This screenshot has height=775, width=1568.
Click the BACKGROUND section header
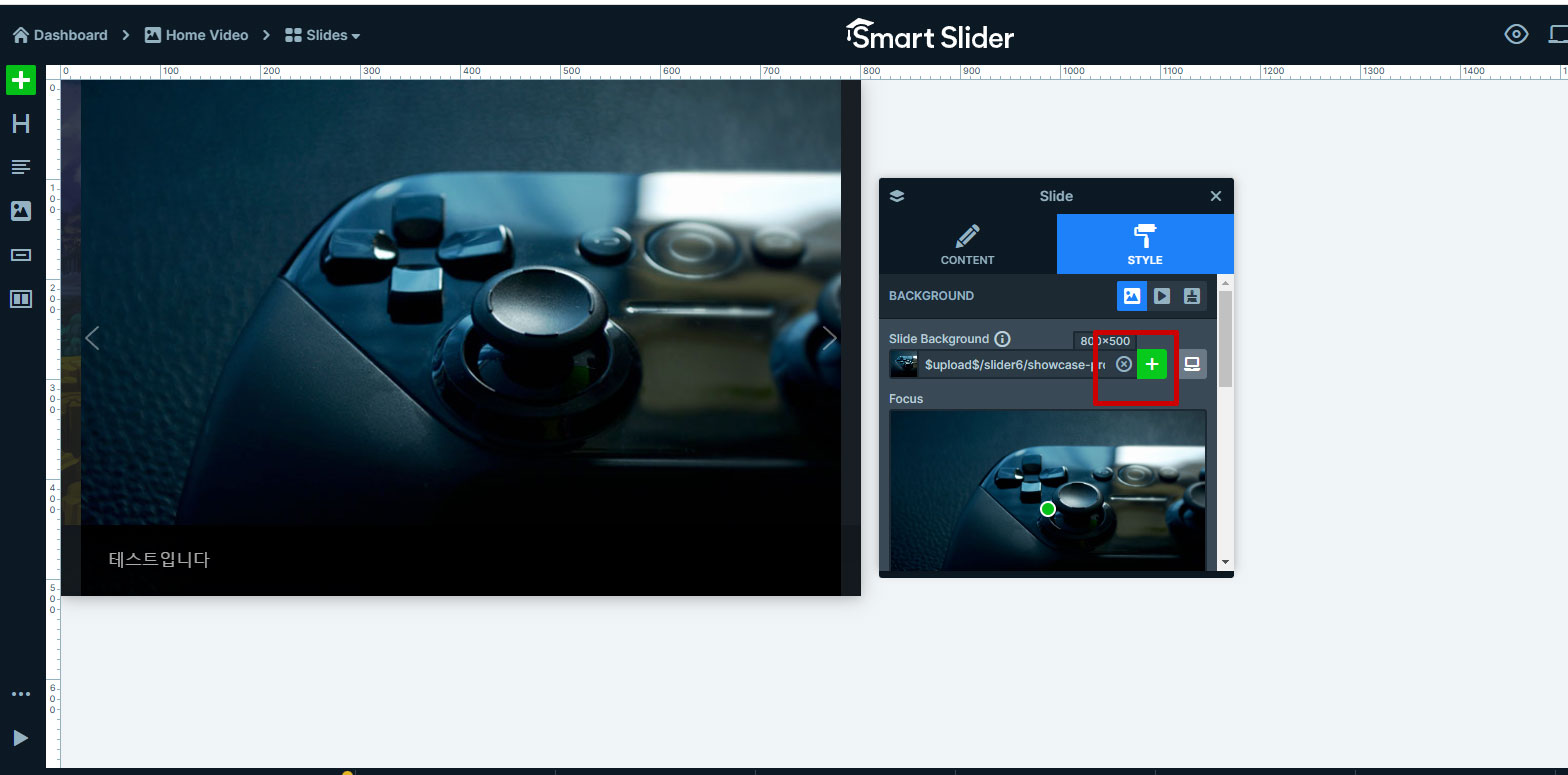[x=931, y=296]
